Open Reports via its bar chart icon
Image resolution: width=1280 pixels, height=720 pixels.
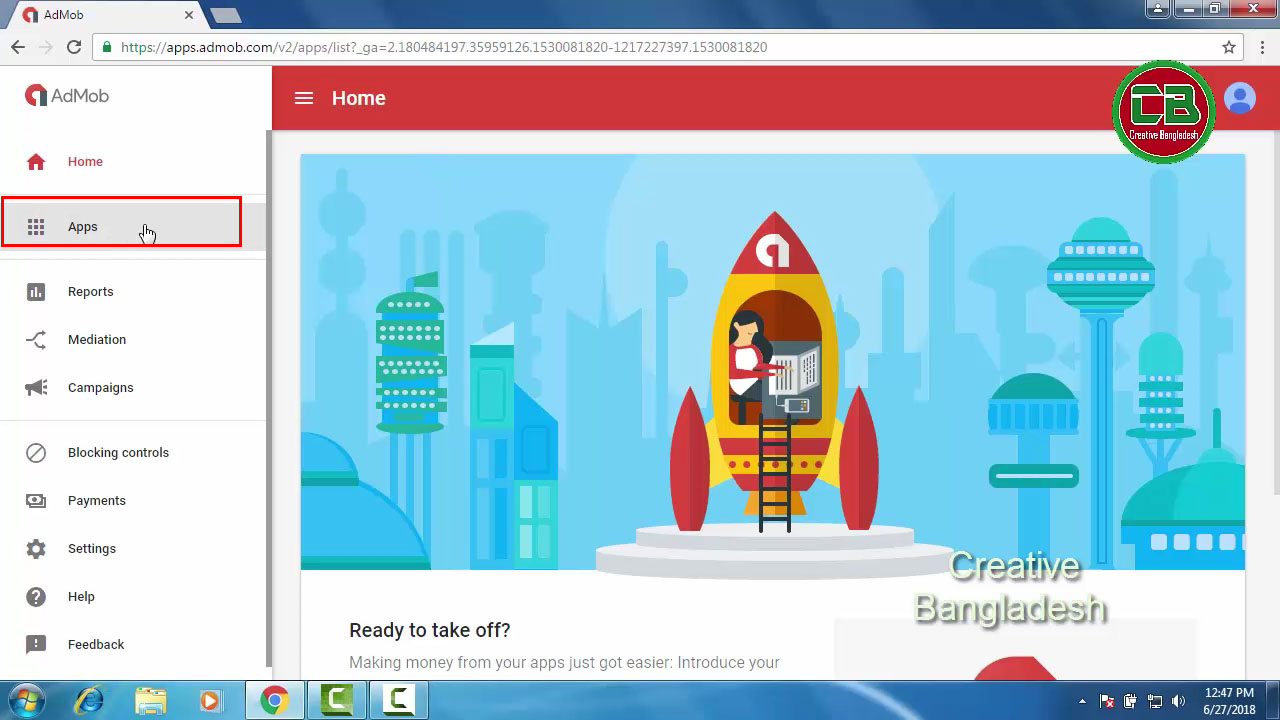pos(36,292)
